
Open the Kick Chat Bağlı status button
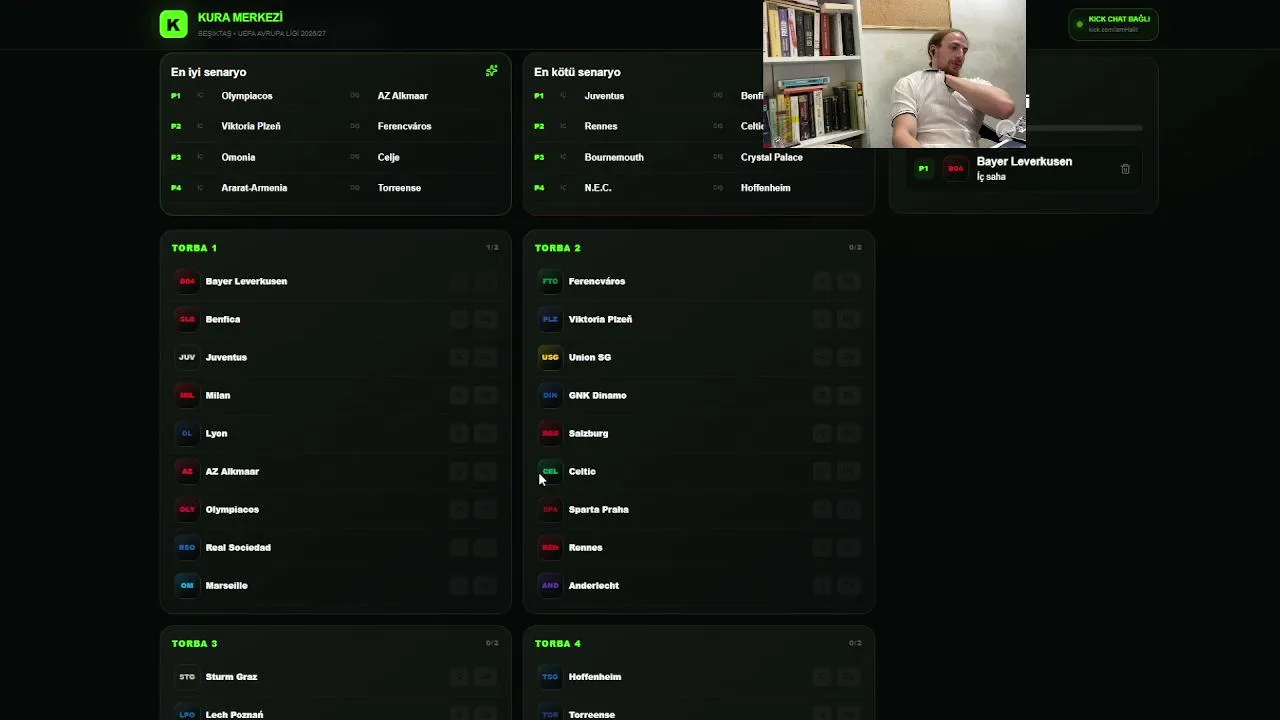1113,24
